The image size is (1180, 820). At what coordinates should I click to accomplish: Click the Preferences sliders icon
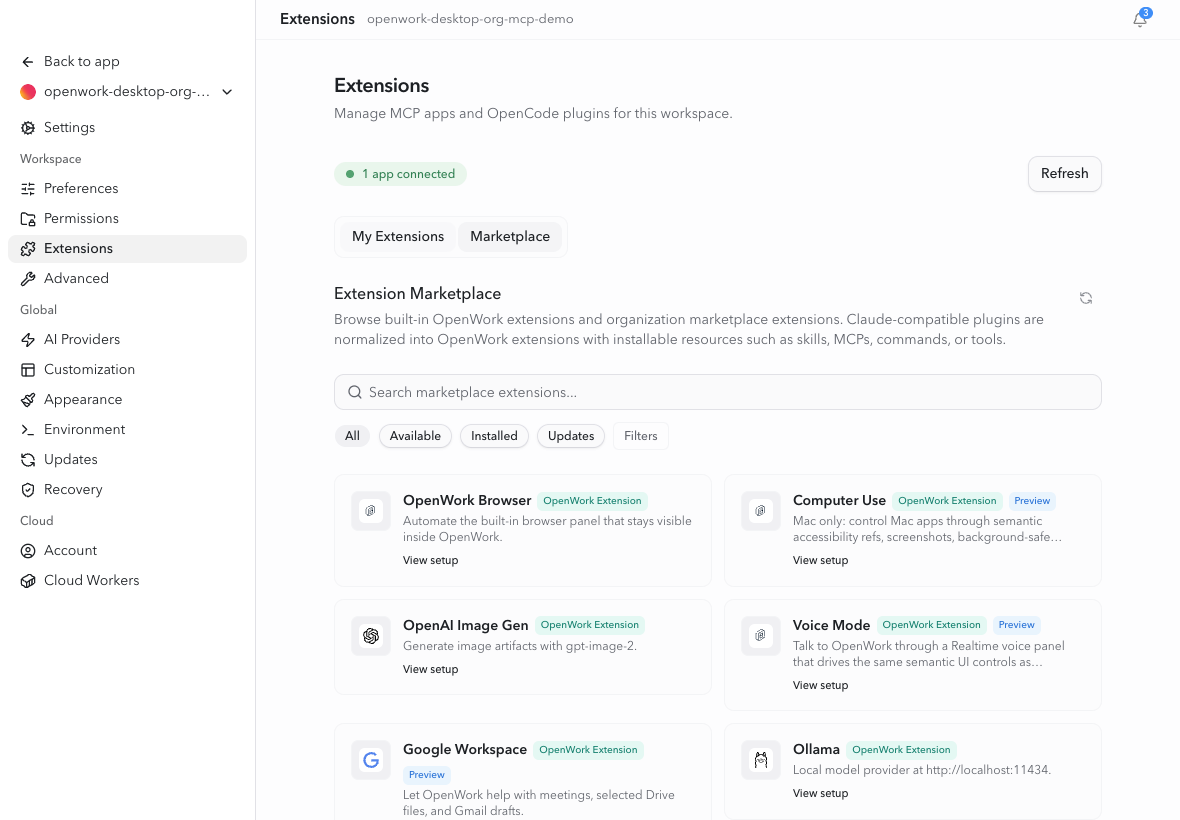28,189
